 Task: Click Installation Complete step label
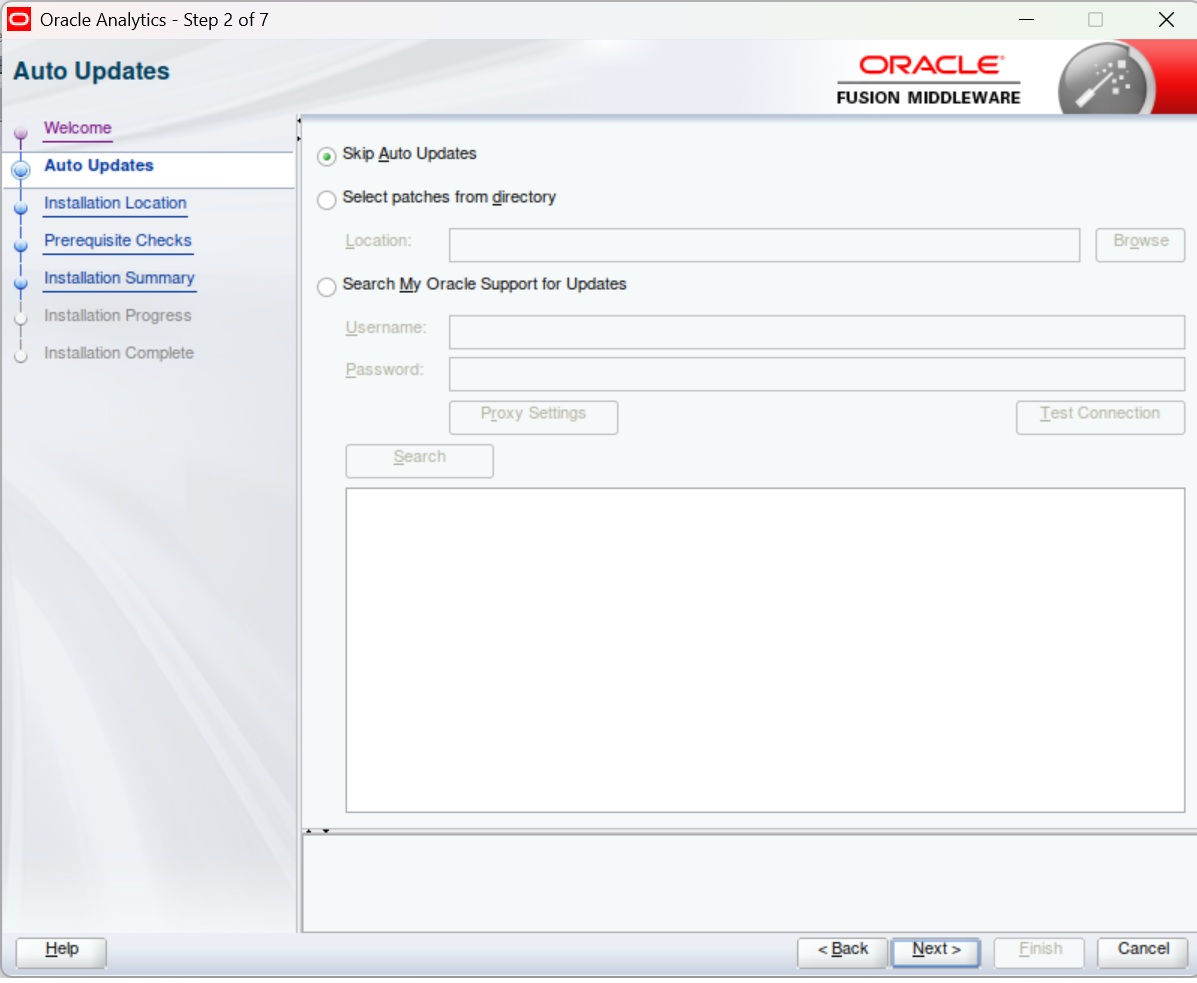coord(119,353)
